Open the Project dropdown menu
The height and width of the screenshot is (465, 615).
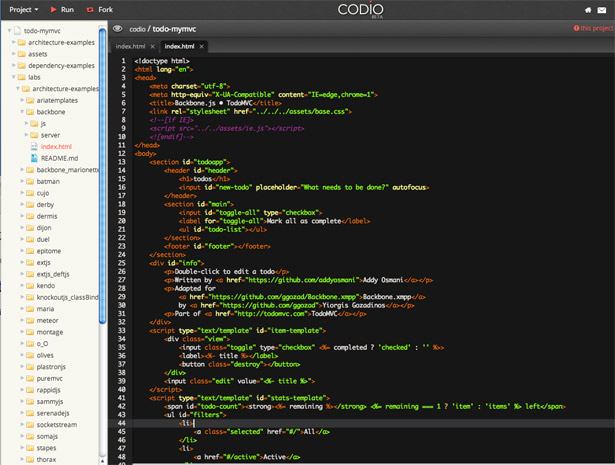pyautogui.click(x=24, y=9)
